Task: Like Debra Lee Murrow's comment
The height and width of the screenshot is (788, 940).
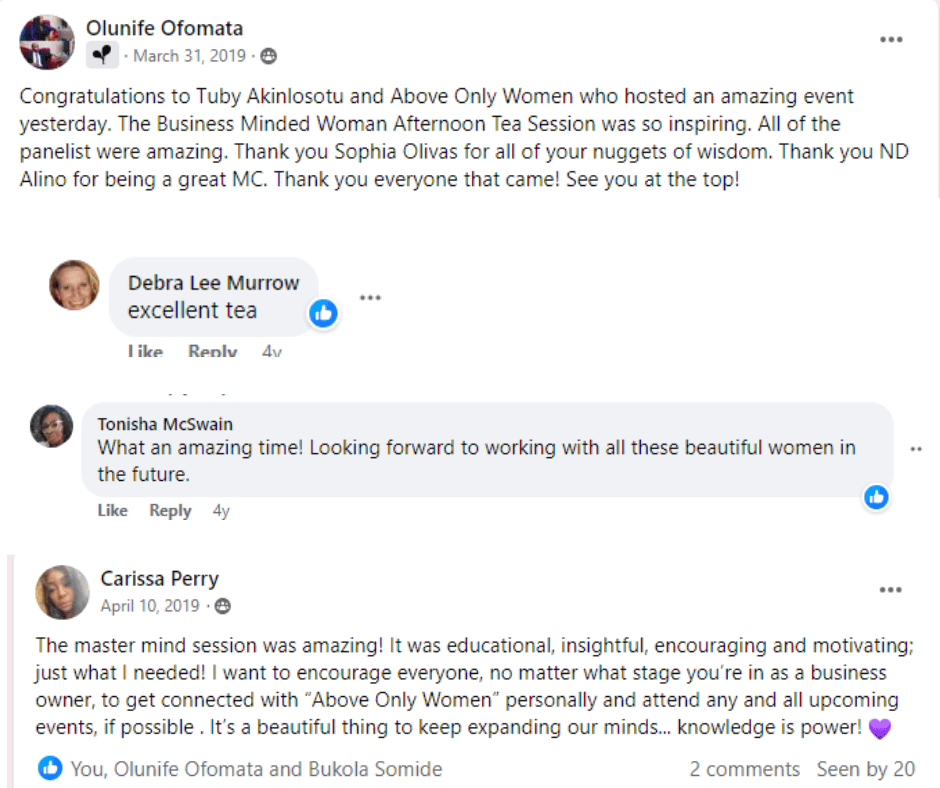Action: (x=145, y=351)
